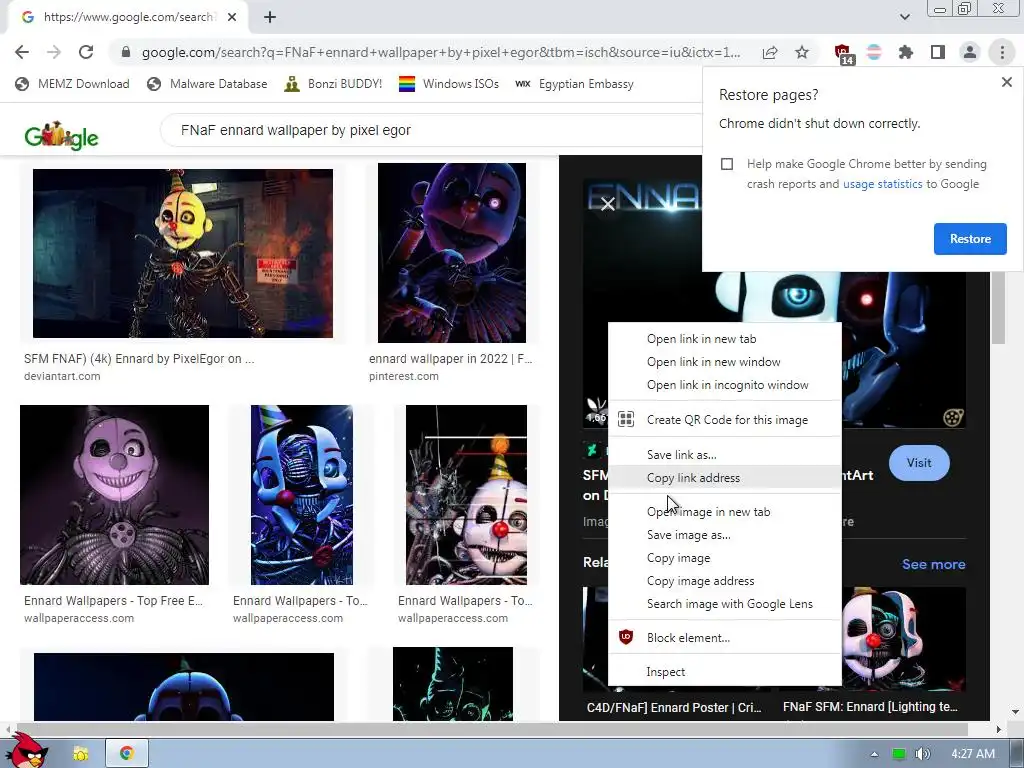Click the 4:27 AM clock
The height and width of the screenshot is (768, 1024).
coord(973,754)
